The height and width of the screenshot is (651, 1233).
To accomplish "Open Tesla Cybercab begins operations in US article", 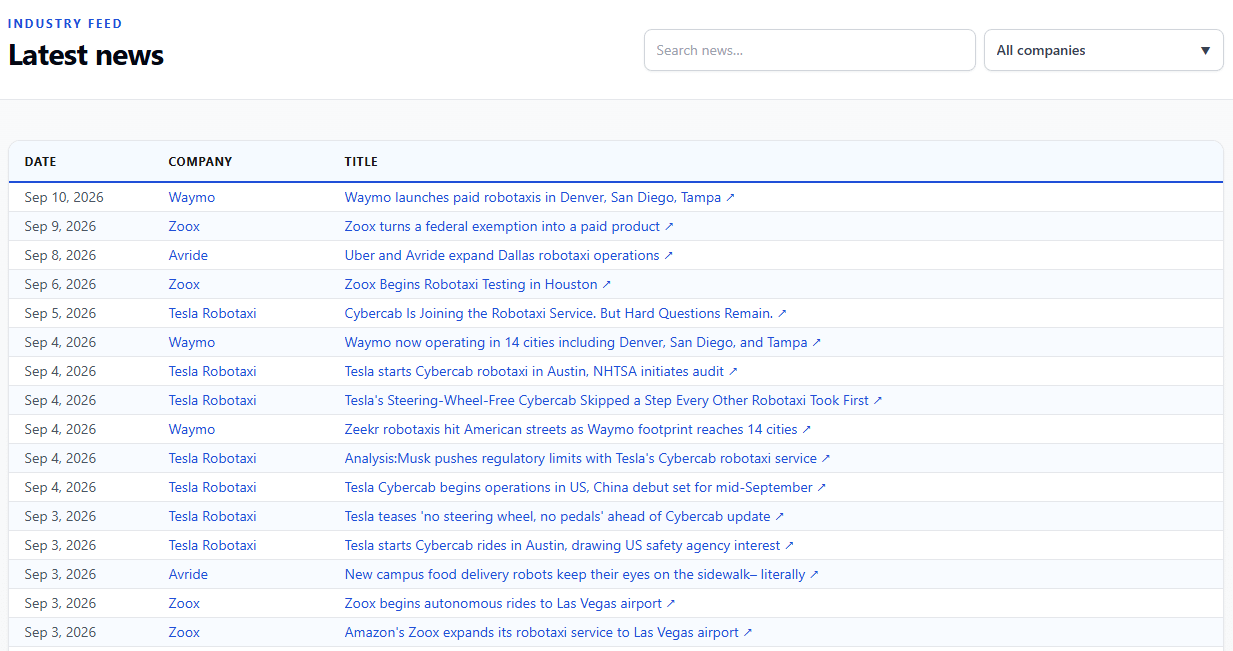I will 579,488.
